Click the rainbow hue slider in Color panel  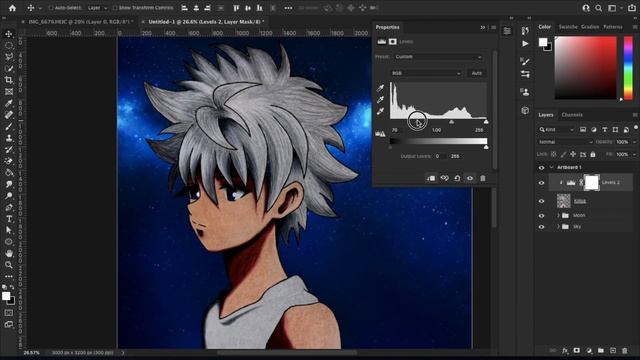(629, 67)
